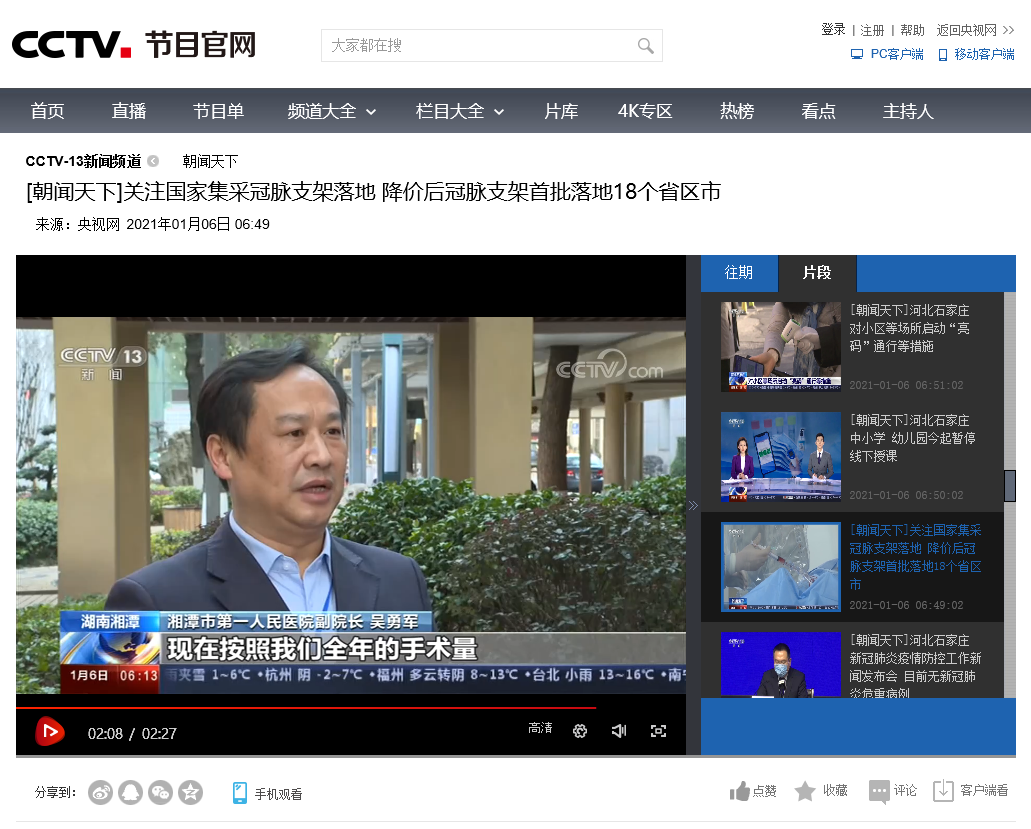Open the 朝闻天下 program link
This screenshot has height=829, width=1031.
(210, 161)
